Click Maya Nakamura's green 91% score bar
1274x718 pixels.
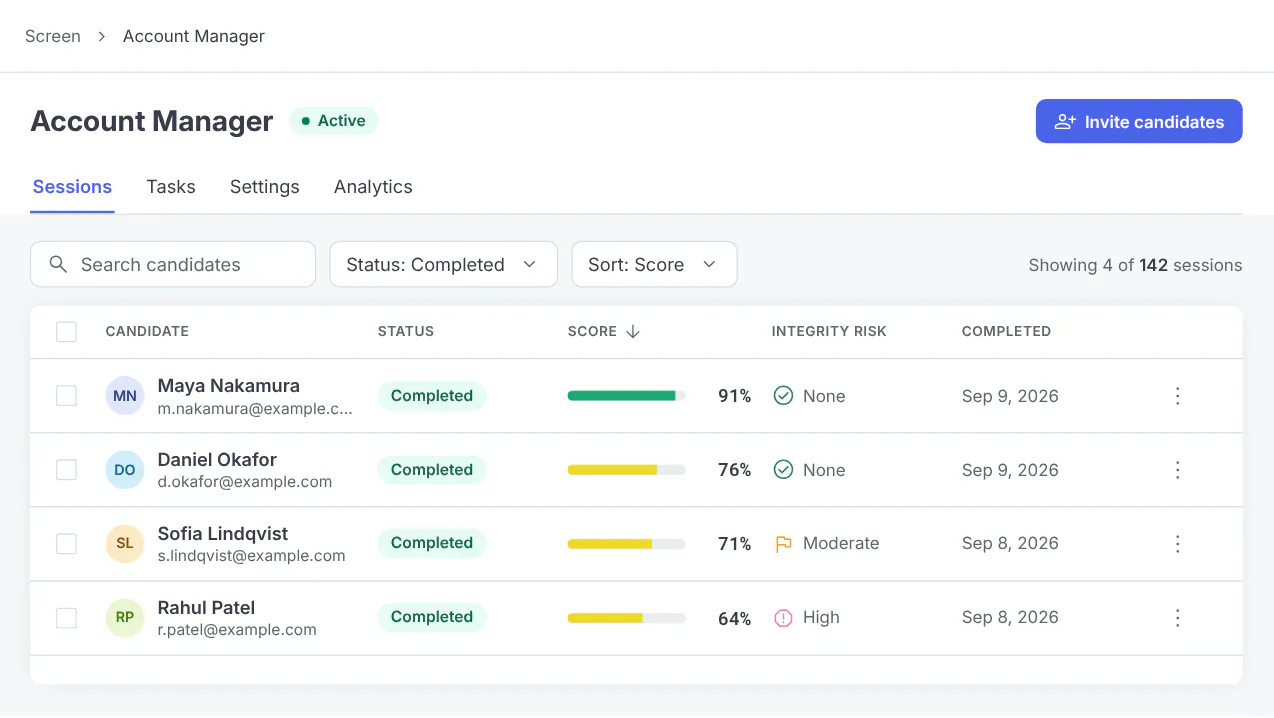(x=626, y=396)
